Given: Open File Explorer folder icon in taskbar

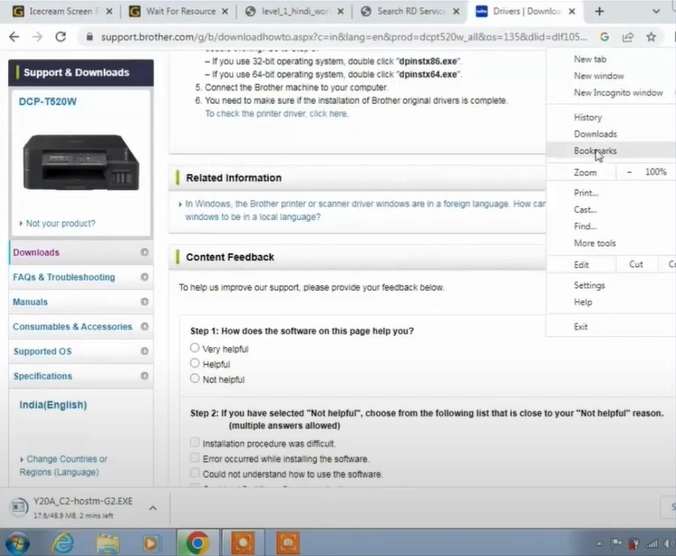Looking at the screenshot, I should [107, 543].
